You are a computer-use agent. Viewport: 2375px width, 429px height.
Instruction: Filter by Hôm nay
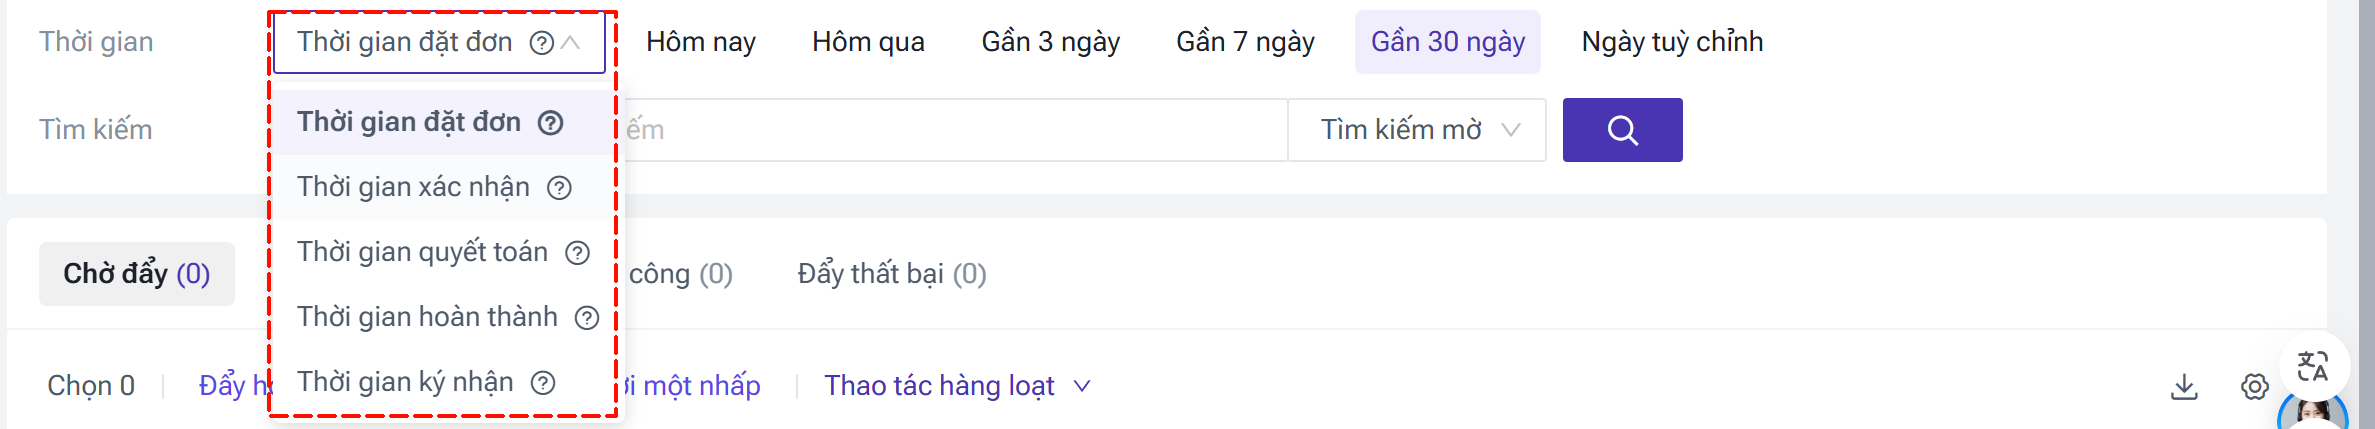tap(701, 42)
